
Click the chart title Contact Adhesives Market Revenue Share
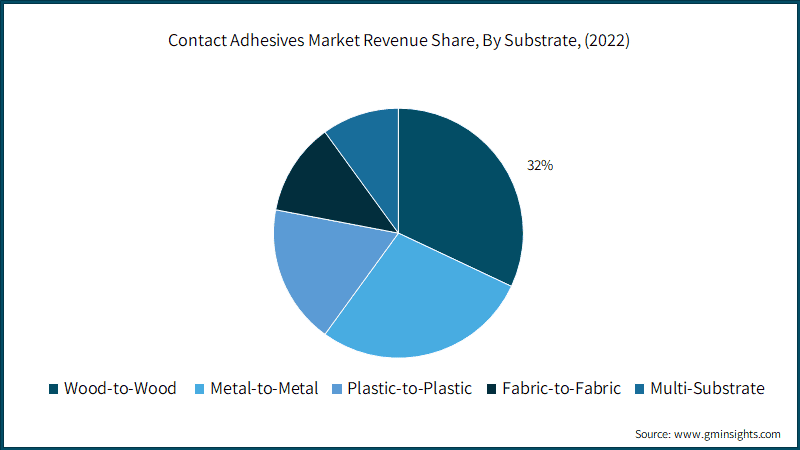399,40
